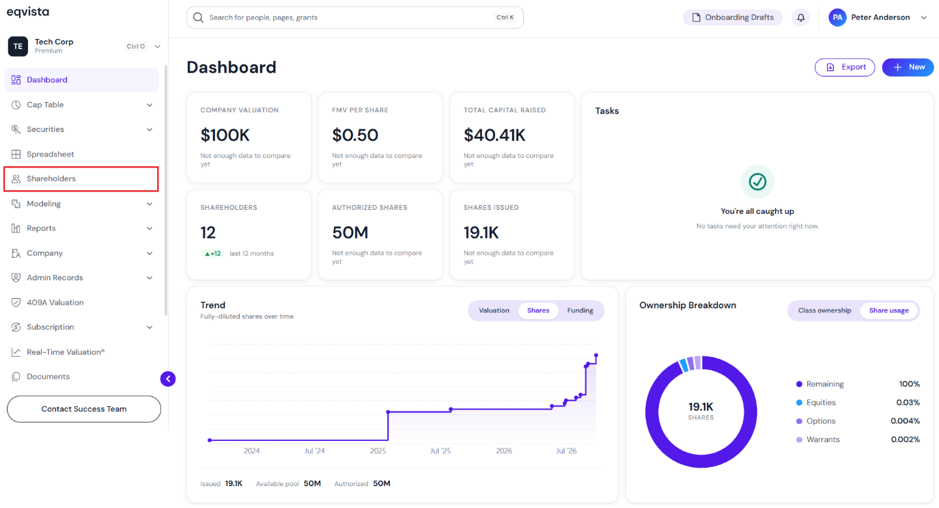Open the Tech Corp company switcher chevron
The height and width of the screenshot is (508, 939).
click(157, 46)
